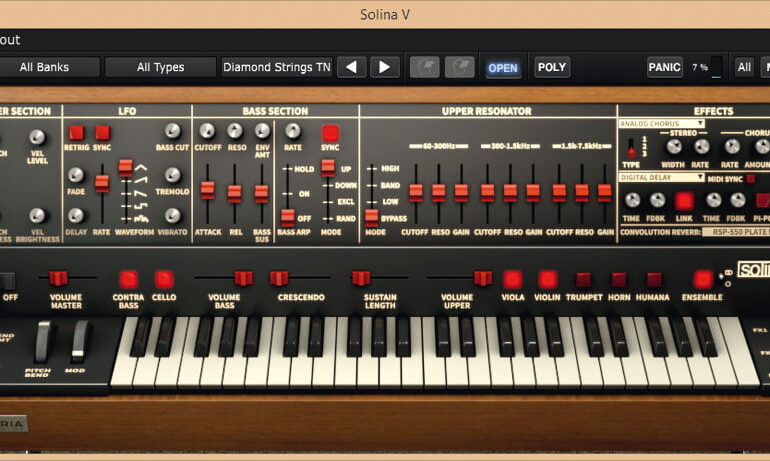Click the first delay FDBK knob
This screenshot has height=461, width=770.
[x=657, y=200]
